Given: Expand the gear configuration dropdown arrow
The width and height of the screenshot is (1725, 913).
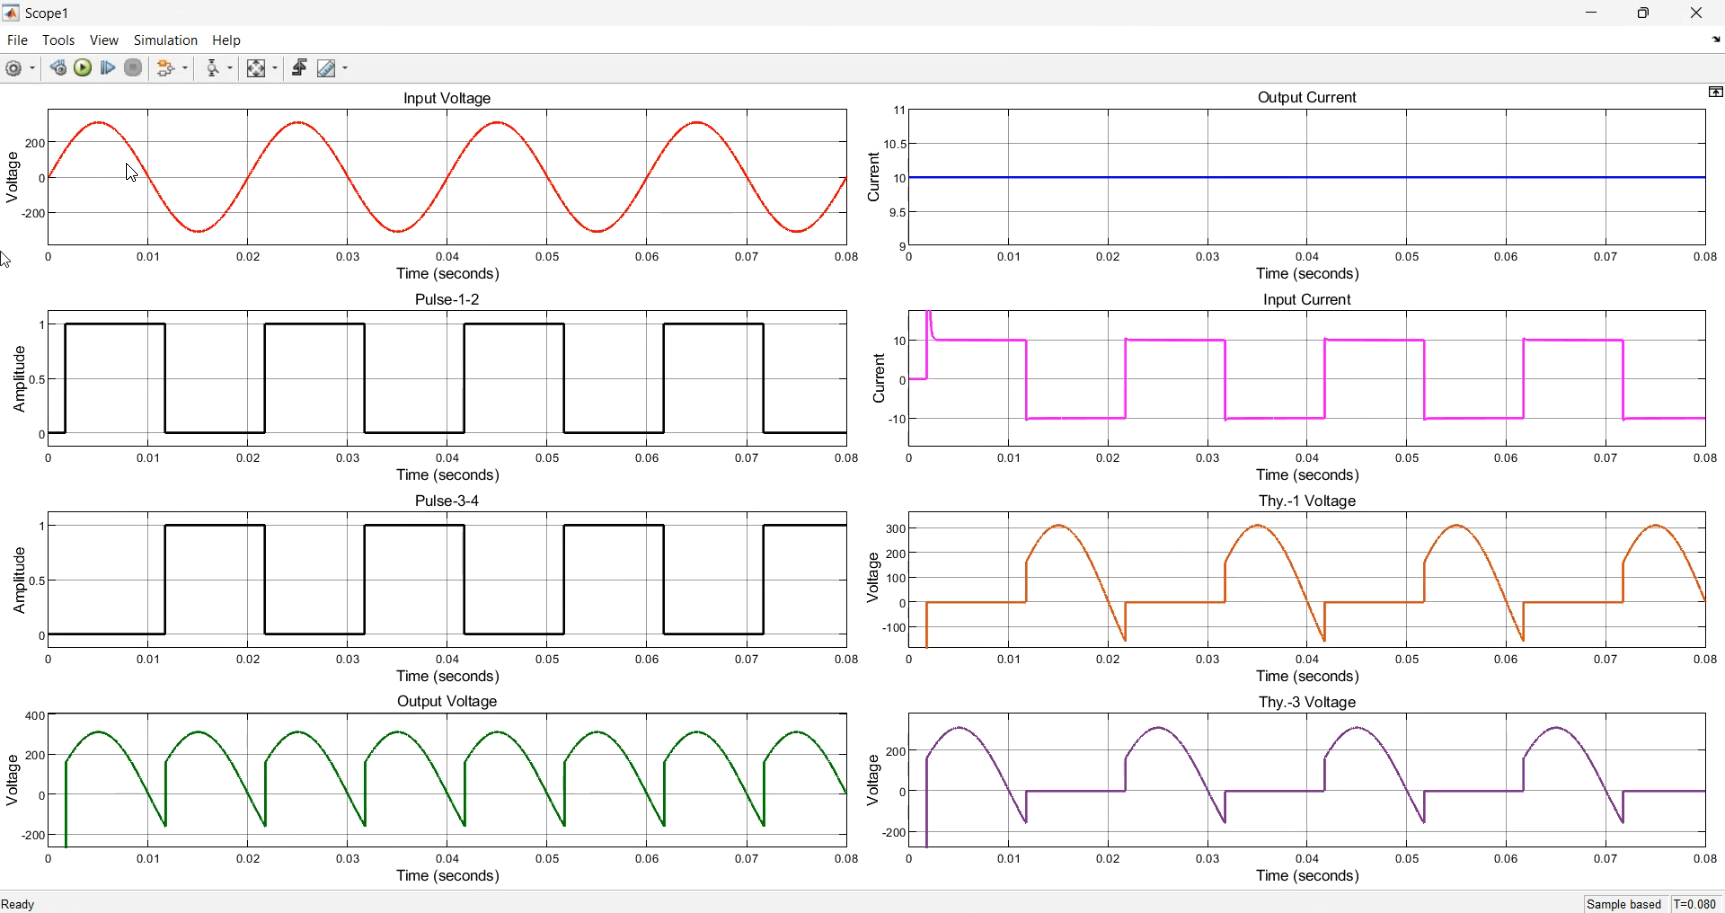Looking at the screenshot, I should click(33, 68).
